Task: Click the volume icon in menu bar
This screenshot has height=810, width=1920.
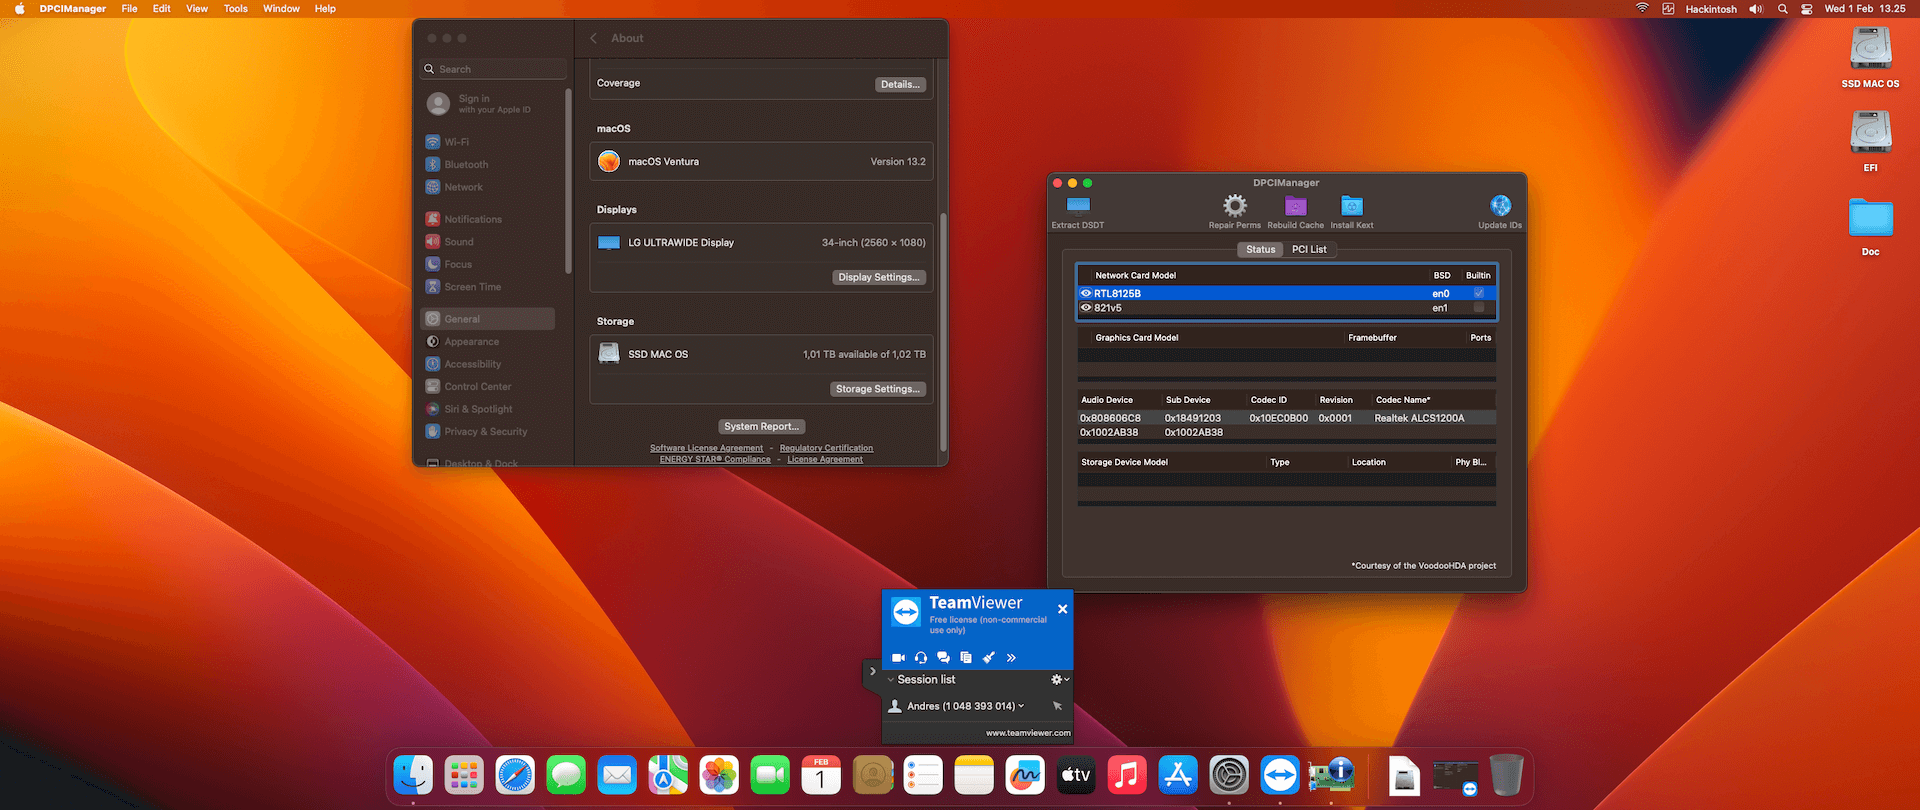Action: [1756, 9]
